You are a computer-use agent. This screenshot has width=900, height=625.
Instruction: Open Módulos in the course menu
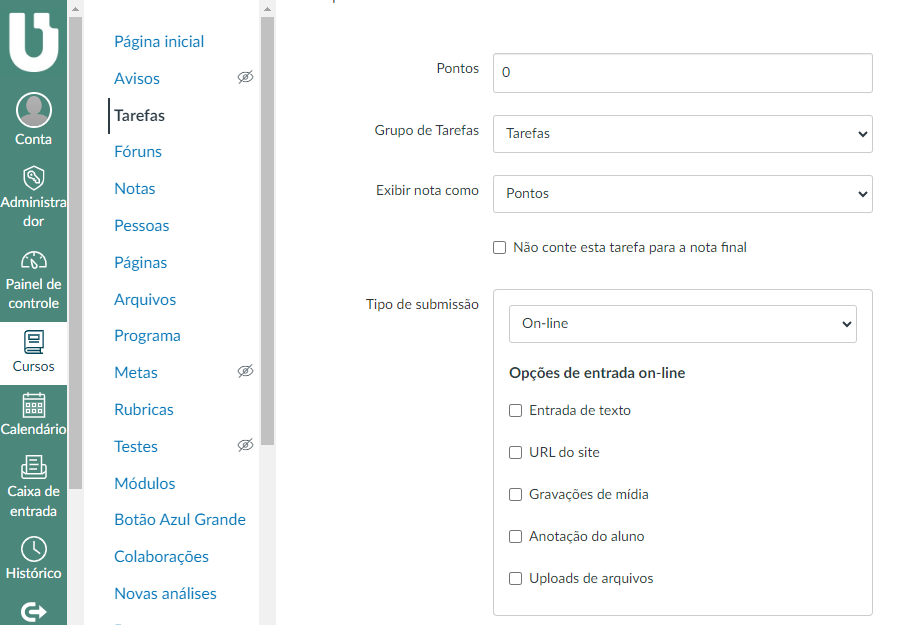tap(144, 483)
